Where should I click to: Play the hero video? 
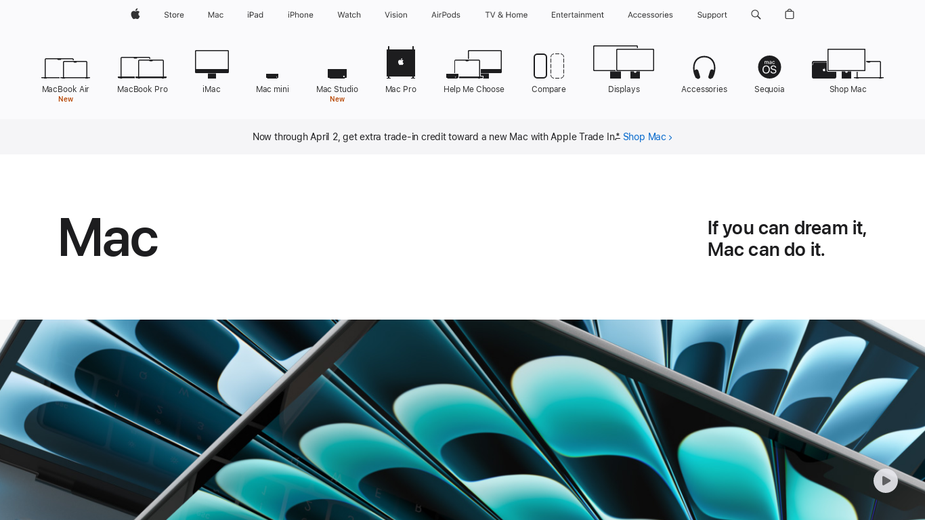[x=885, y=481]
